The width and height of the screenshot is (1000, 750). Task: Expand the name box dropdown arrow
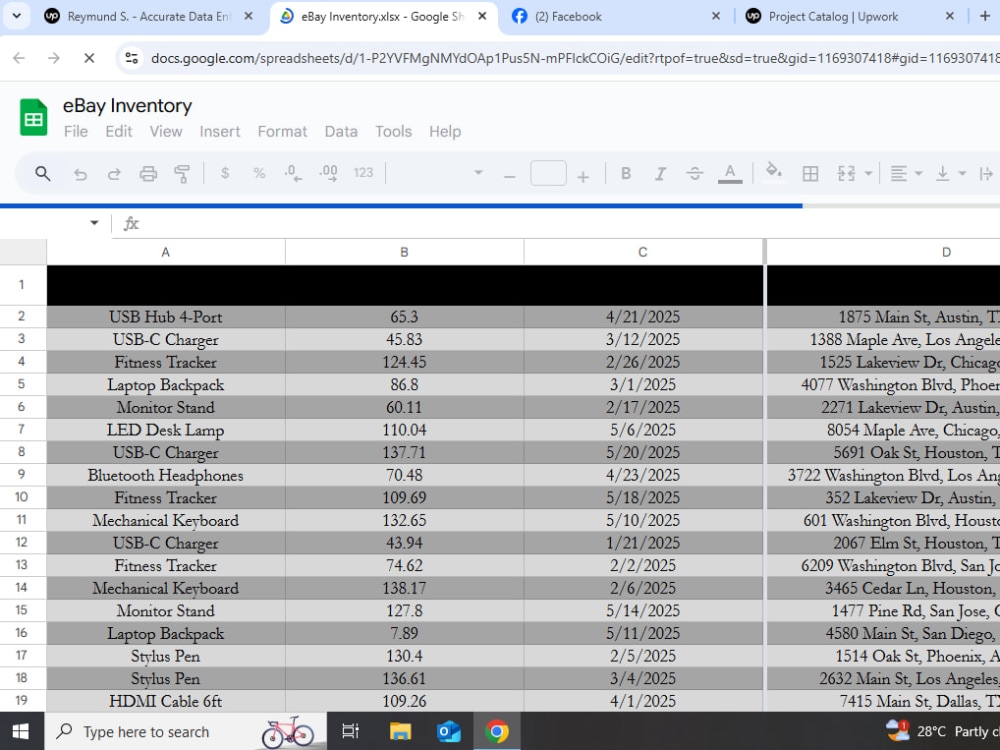tap(94, 223)
